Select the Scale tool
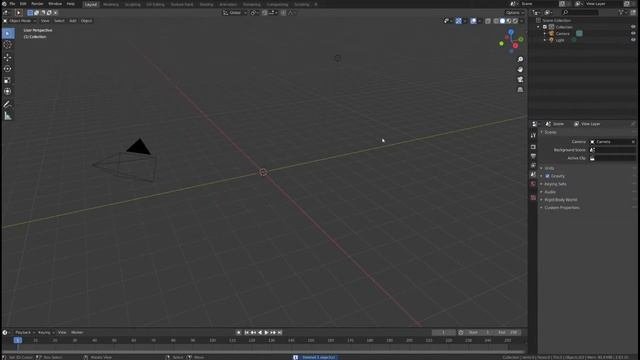Image resolution: width=640 pixels, height=360 pixels. point(8,80)
